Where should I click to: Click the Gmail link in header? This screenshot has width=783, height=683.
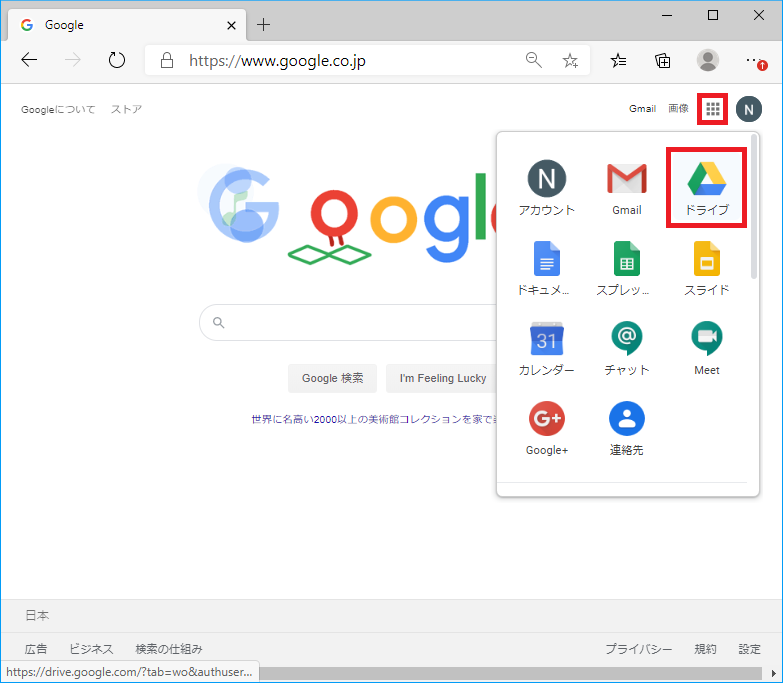(642, 109)
